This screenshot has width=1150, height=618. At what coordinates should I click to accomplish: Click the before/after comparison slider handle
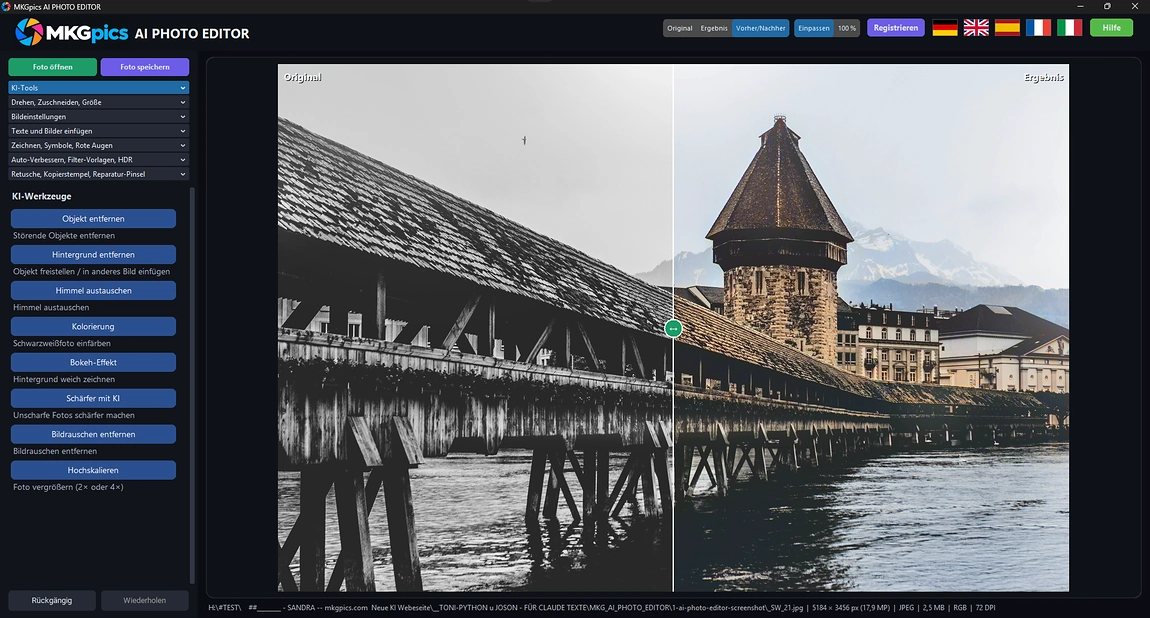(x=673, y=328)
